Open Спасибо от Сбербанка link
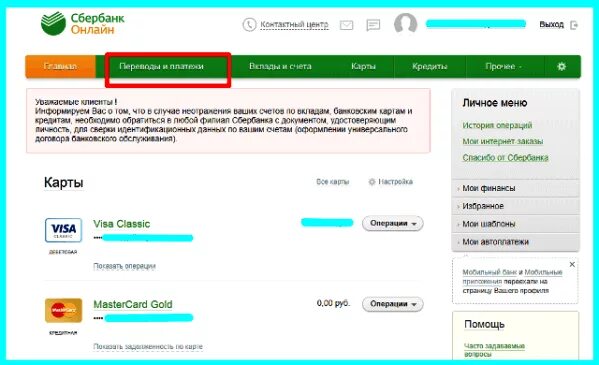Screen dimensions: 599x365 (x=505, y=157)
